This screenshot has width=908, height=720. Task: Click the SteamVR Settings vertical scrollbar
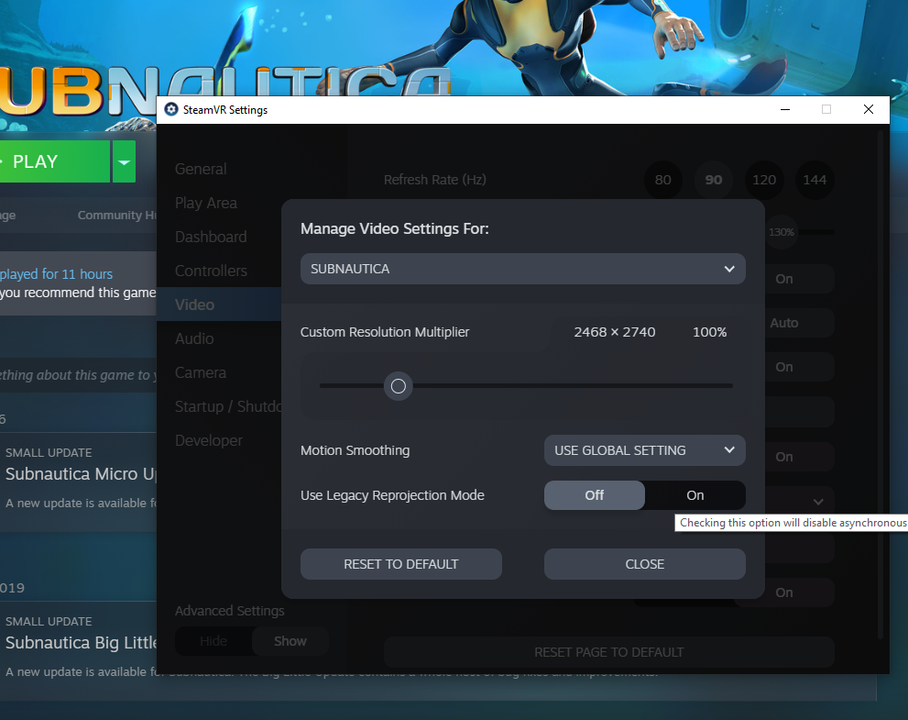[x=880, y=385]
